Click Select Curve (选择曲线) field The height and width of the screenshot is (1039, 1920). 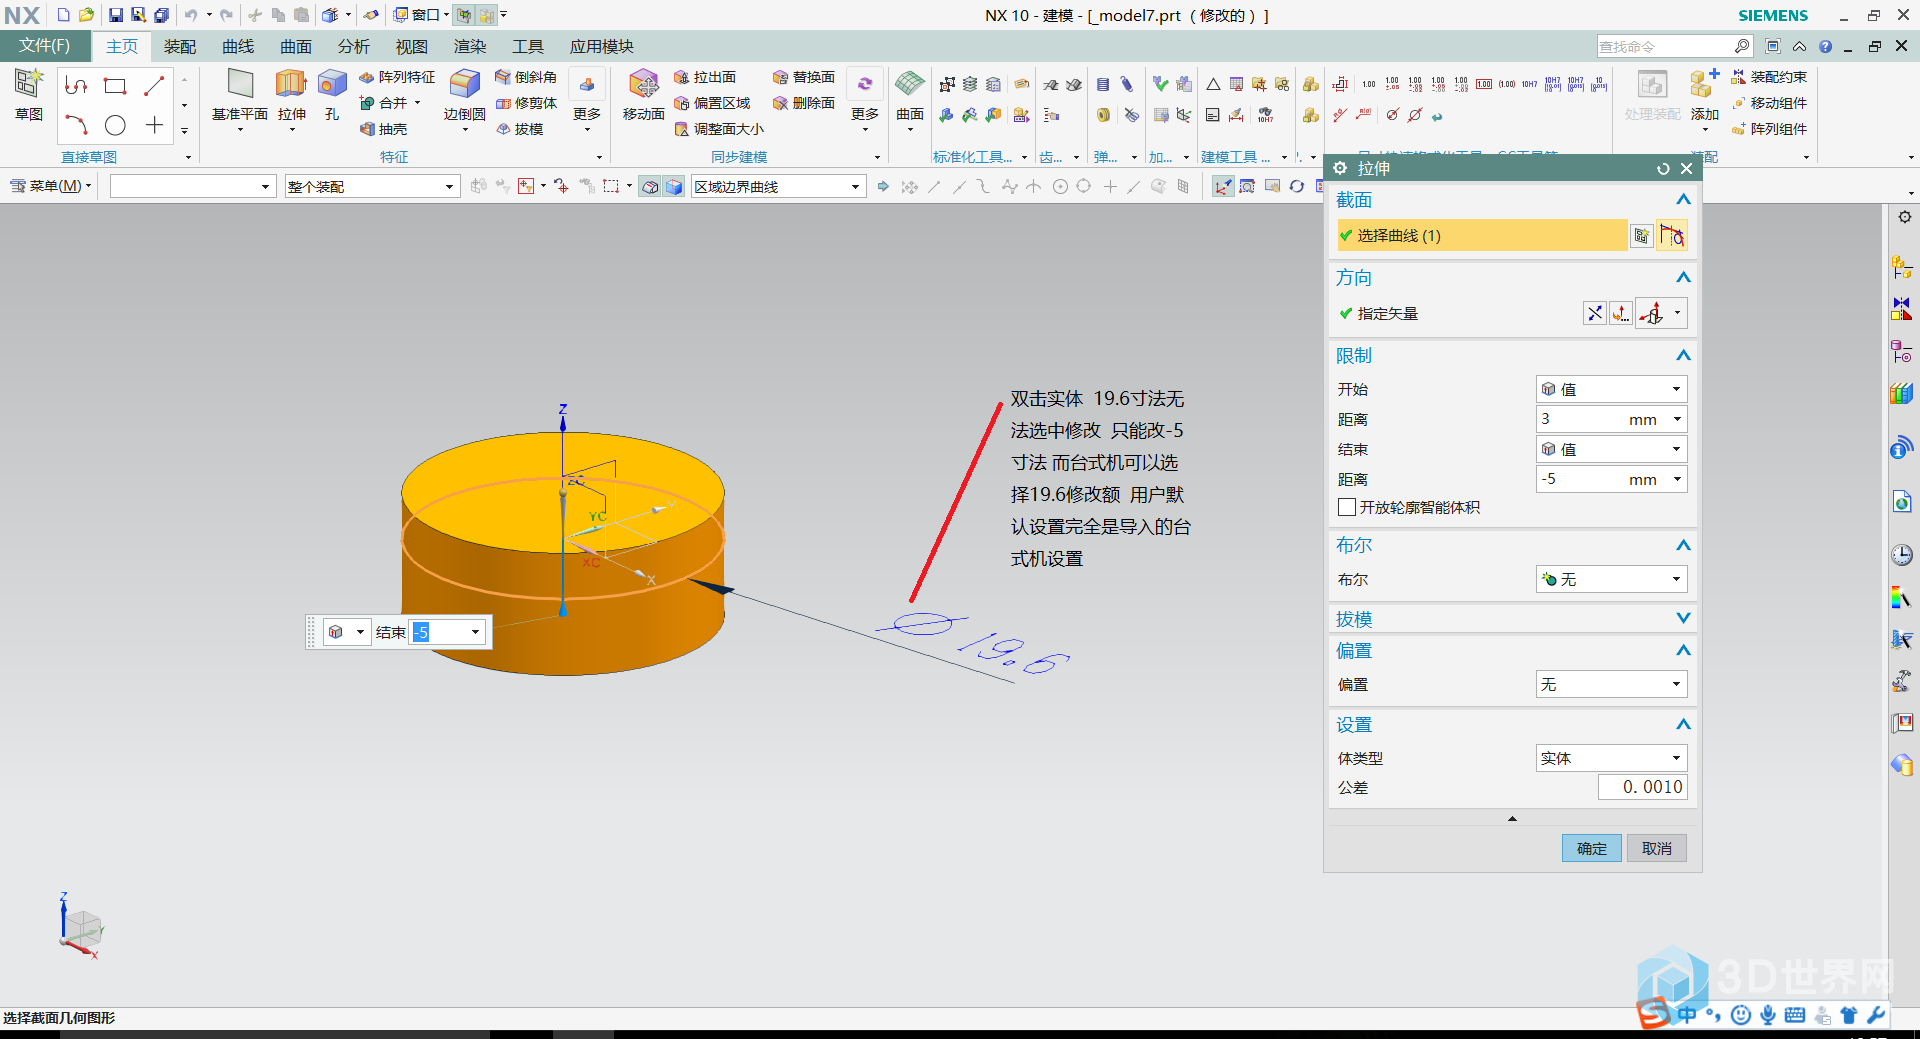pyautogui.click(x=1482, y=236)
